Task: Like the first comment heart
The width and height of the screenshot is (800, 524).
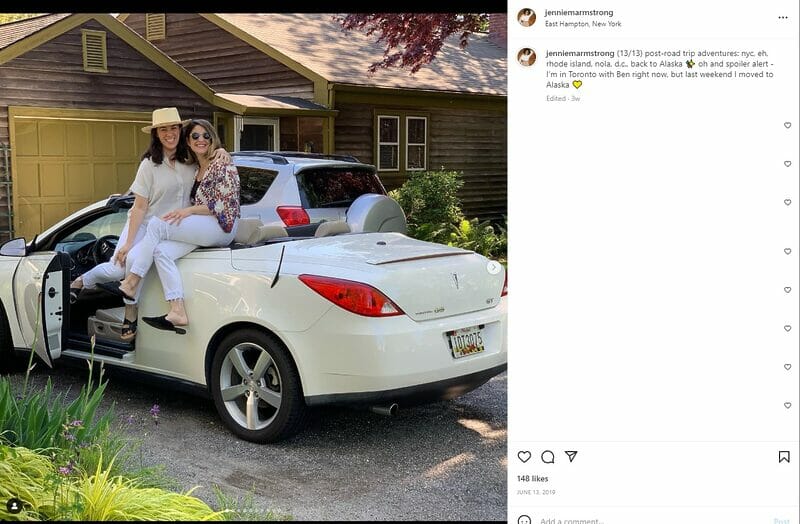Action: [x=787, y=125]
